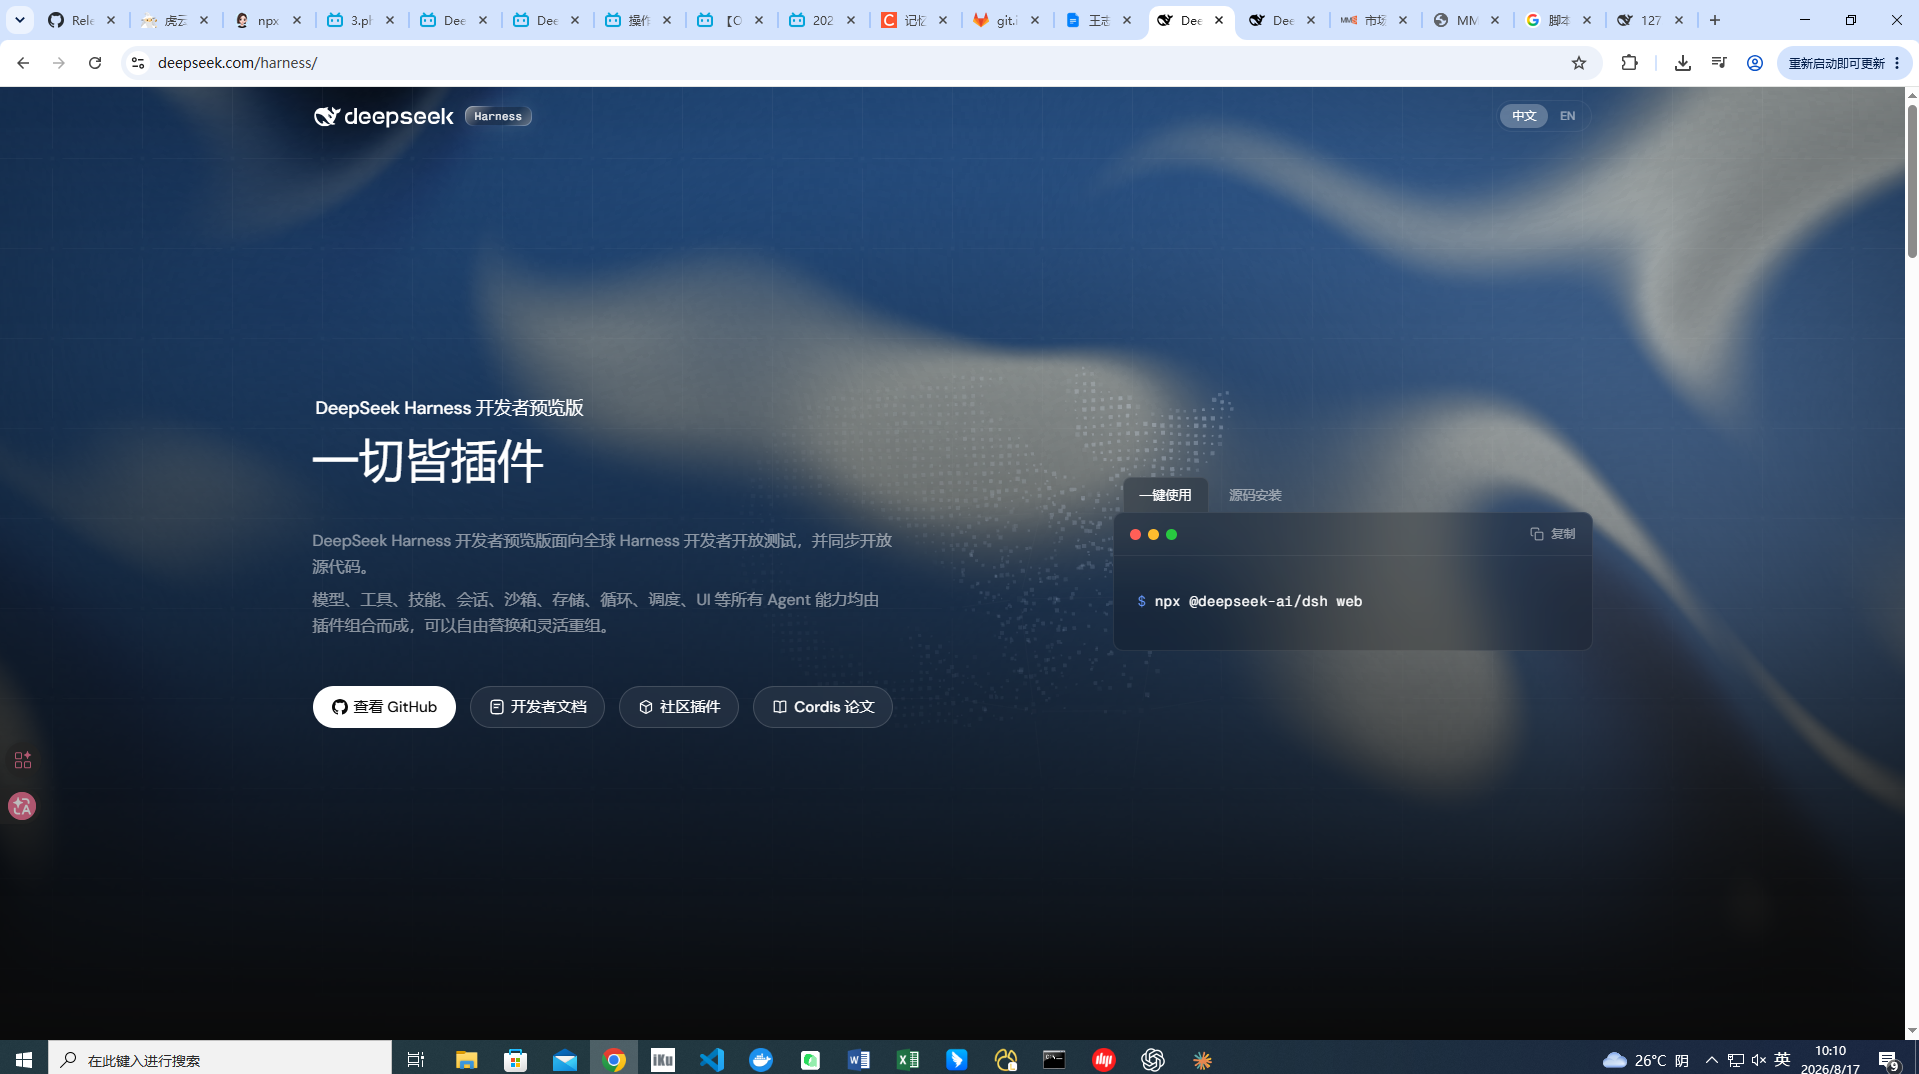1919x1074 pixels.
Task: Click 重新启动即可更新 update button
Action: (1844, 63)
